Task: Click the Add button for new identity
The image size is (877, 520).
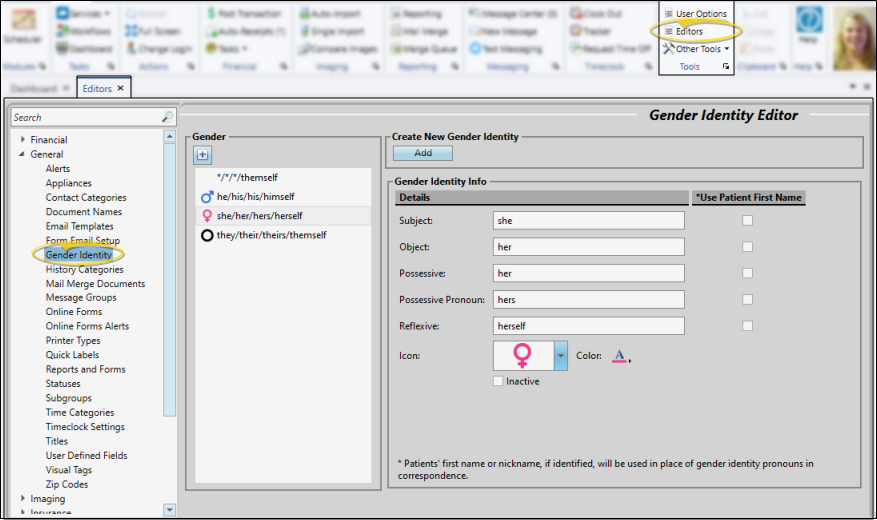Action: 423,153
